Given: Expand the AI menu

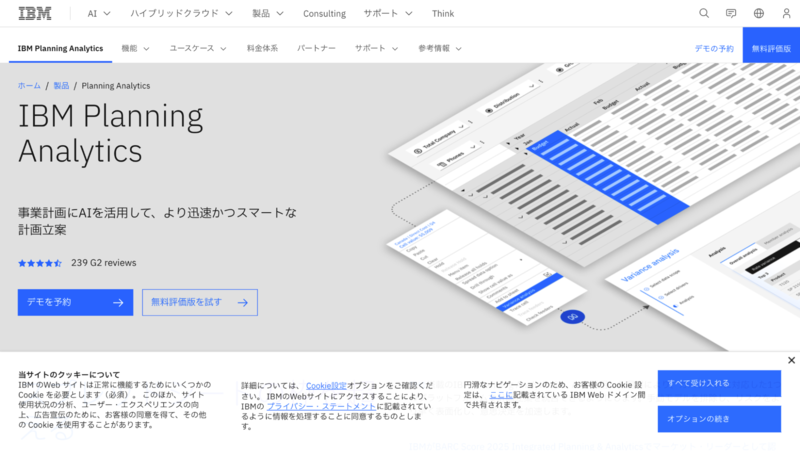Looking at the screenshot, I should 99,14.
